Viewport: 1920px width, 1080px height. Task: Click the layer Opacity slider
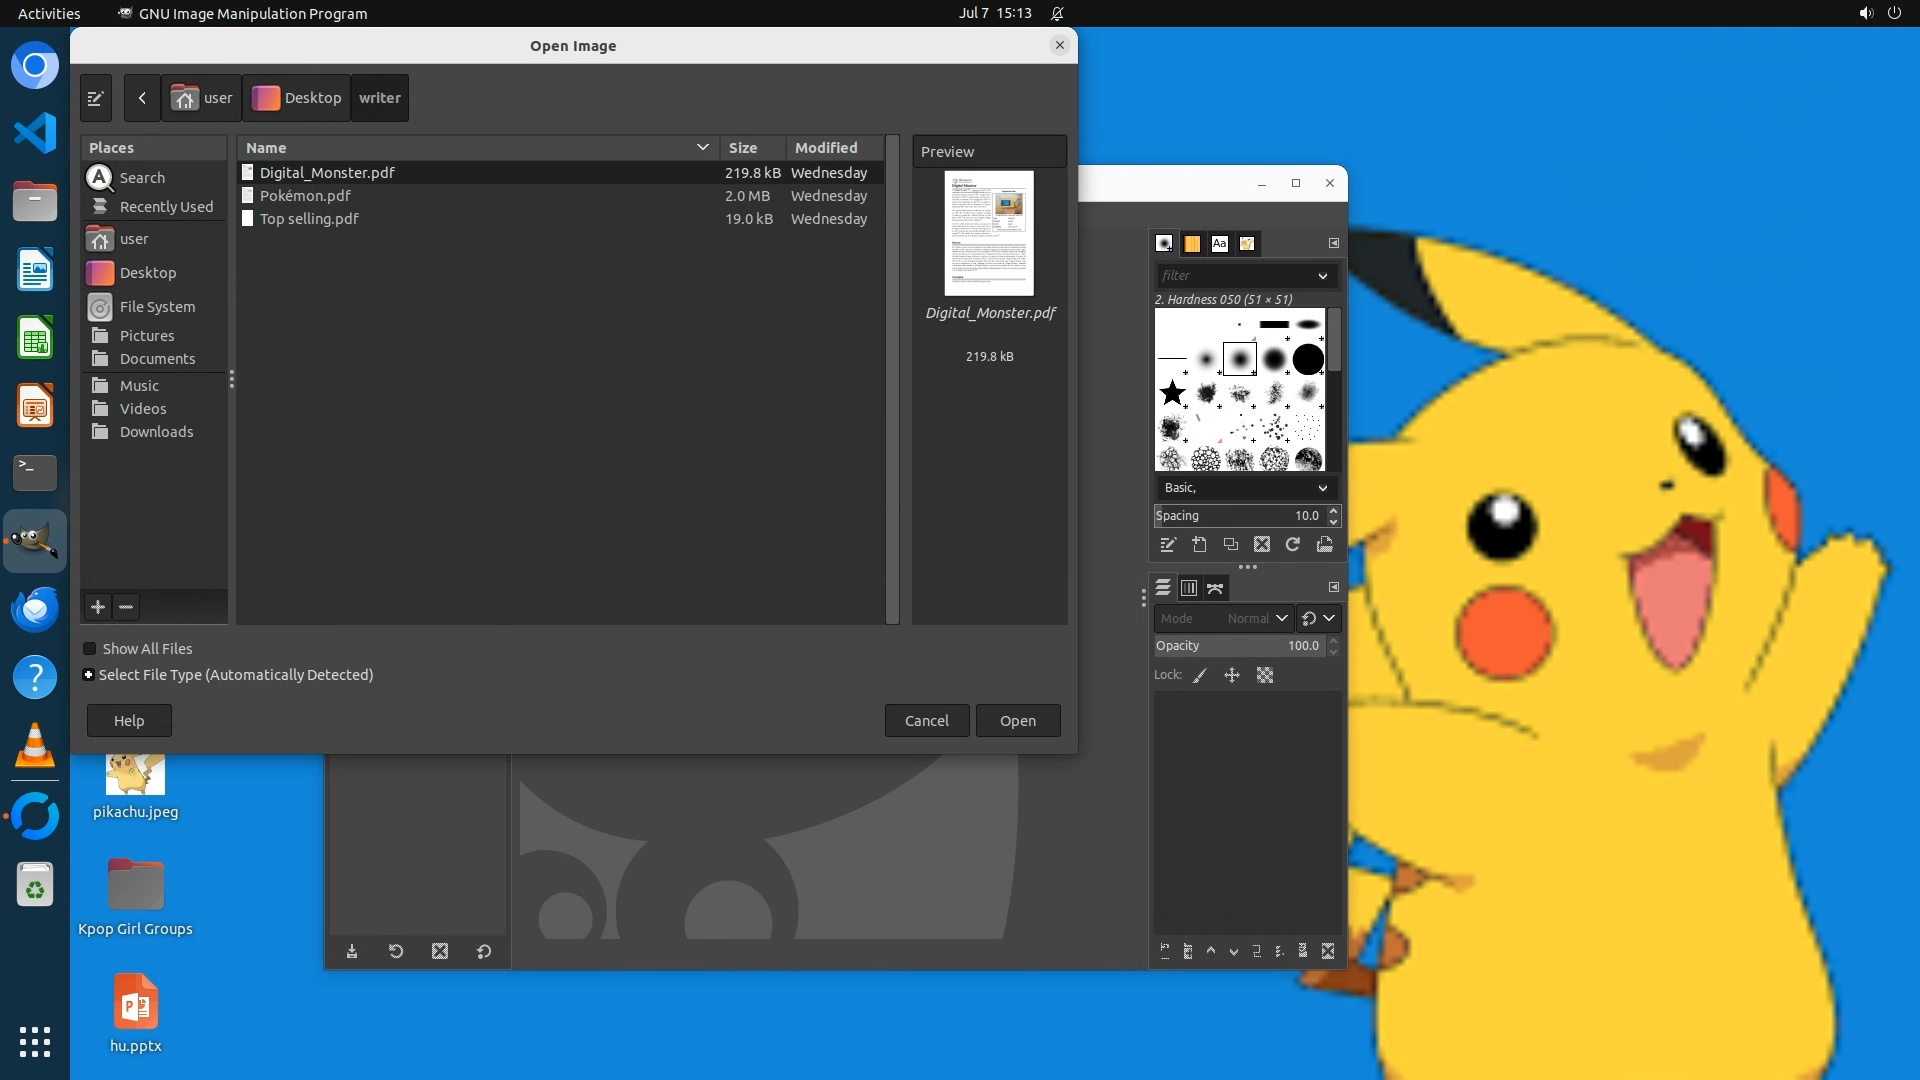(1238, 646)
